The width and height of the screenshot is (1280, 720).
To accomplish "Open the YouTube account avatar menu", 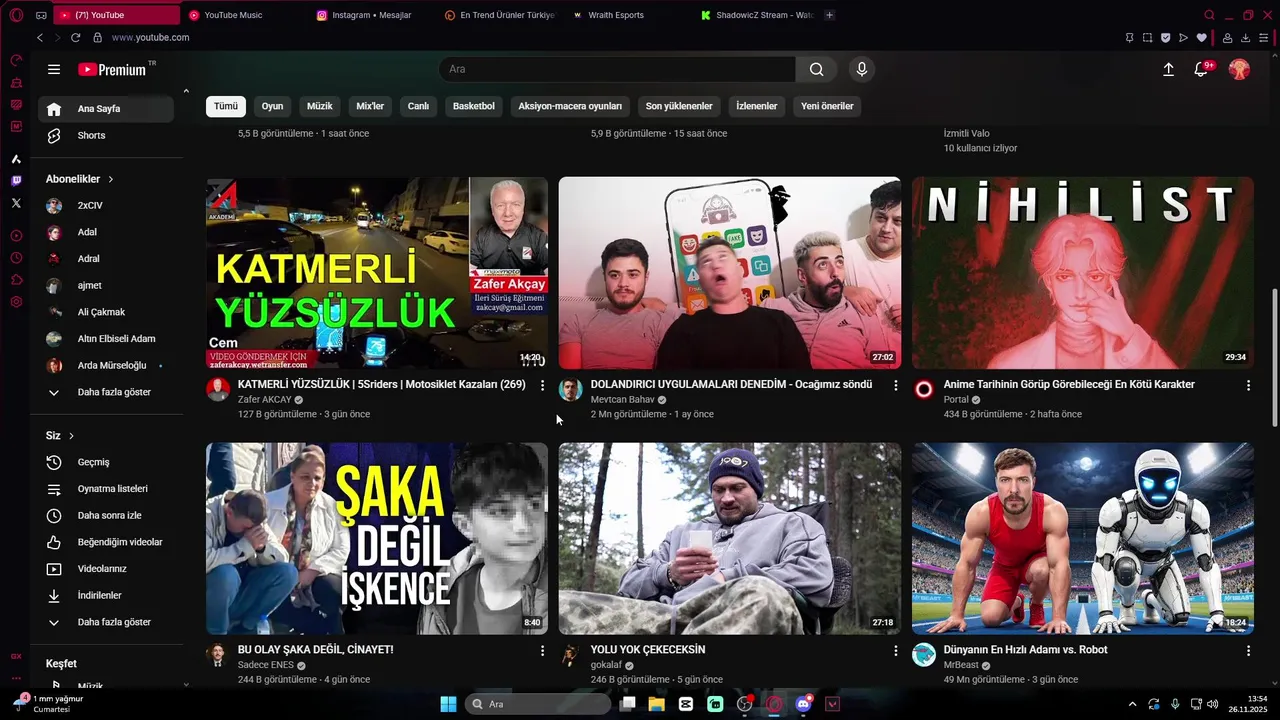I will pos(1239,69).
